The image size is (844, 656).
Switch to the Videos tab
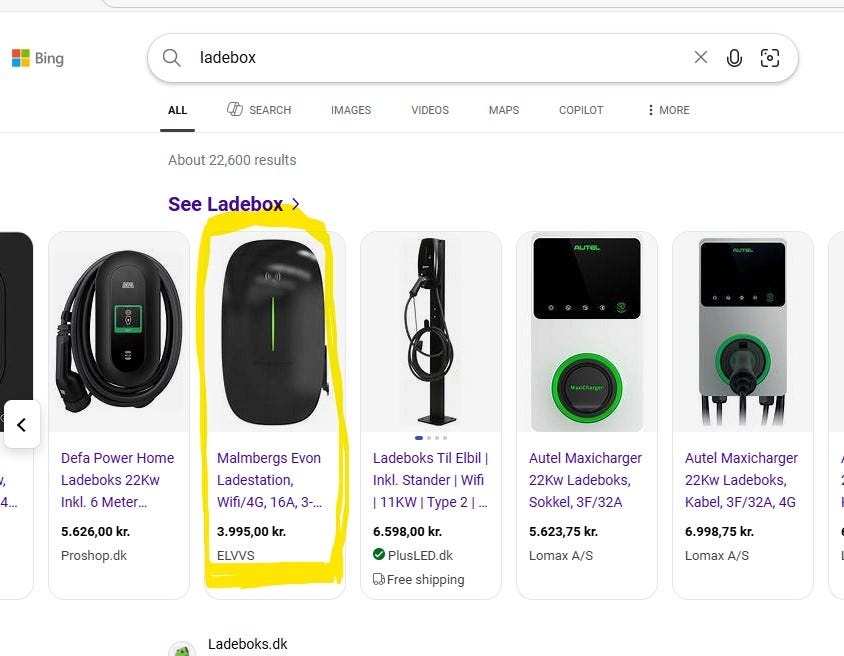[430, 110]
